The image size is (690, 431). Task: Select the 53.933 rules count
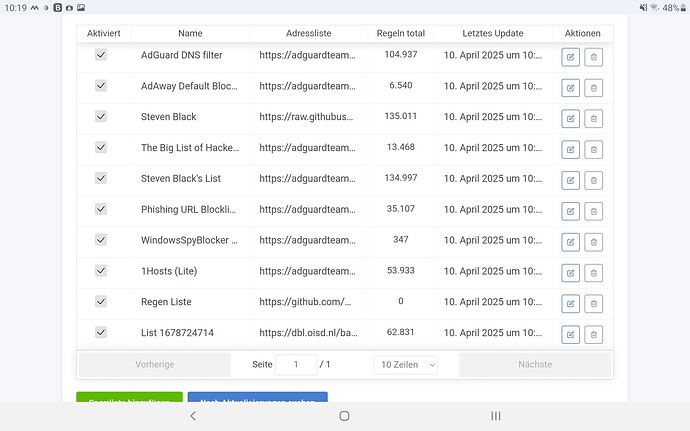click(400, 270)
